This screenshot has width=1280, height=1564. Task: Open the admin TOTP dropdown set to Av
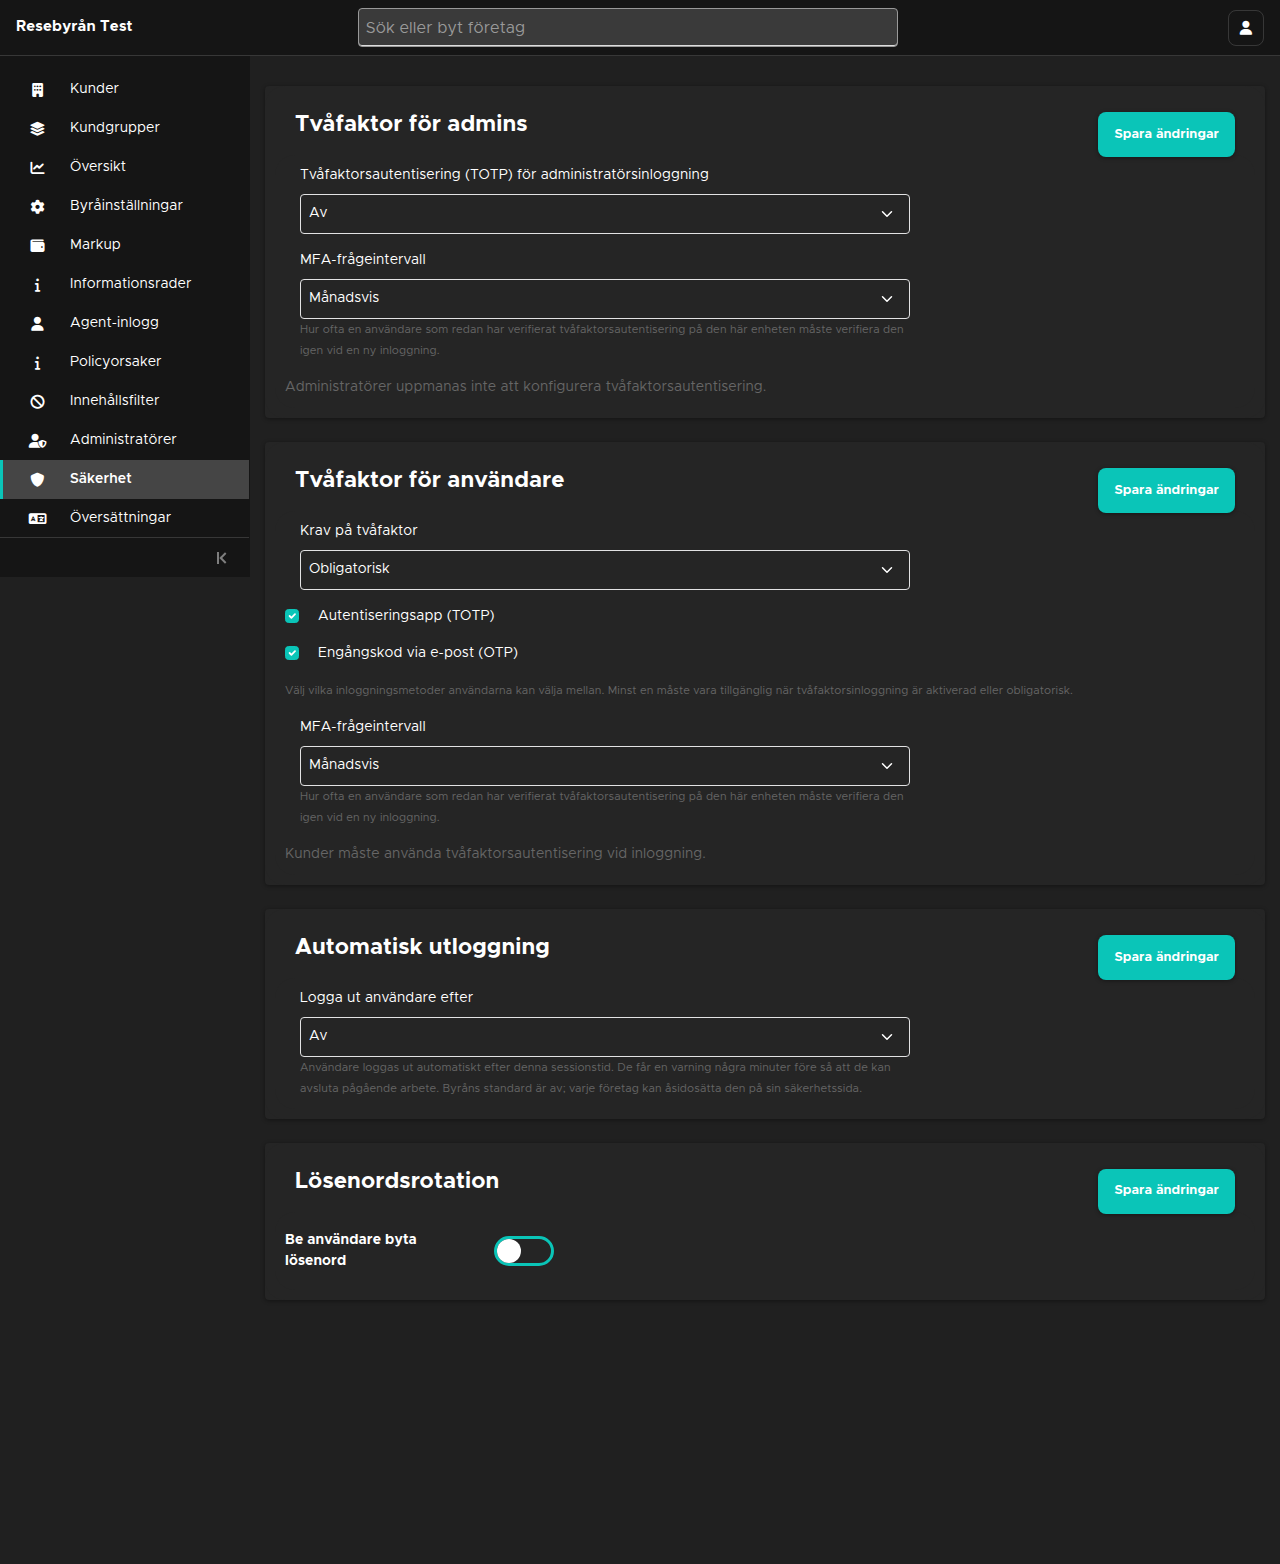605,214
